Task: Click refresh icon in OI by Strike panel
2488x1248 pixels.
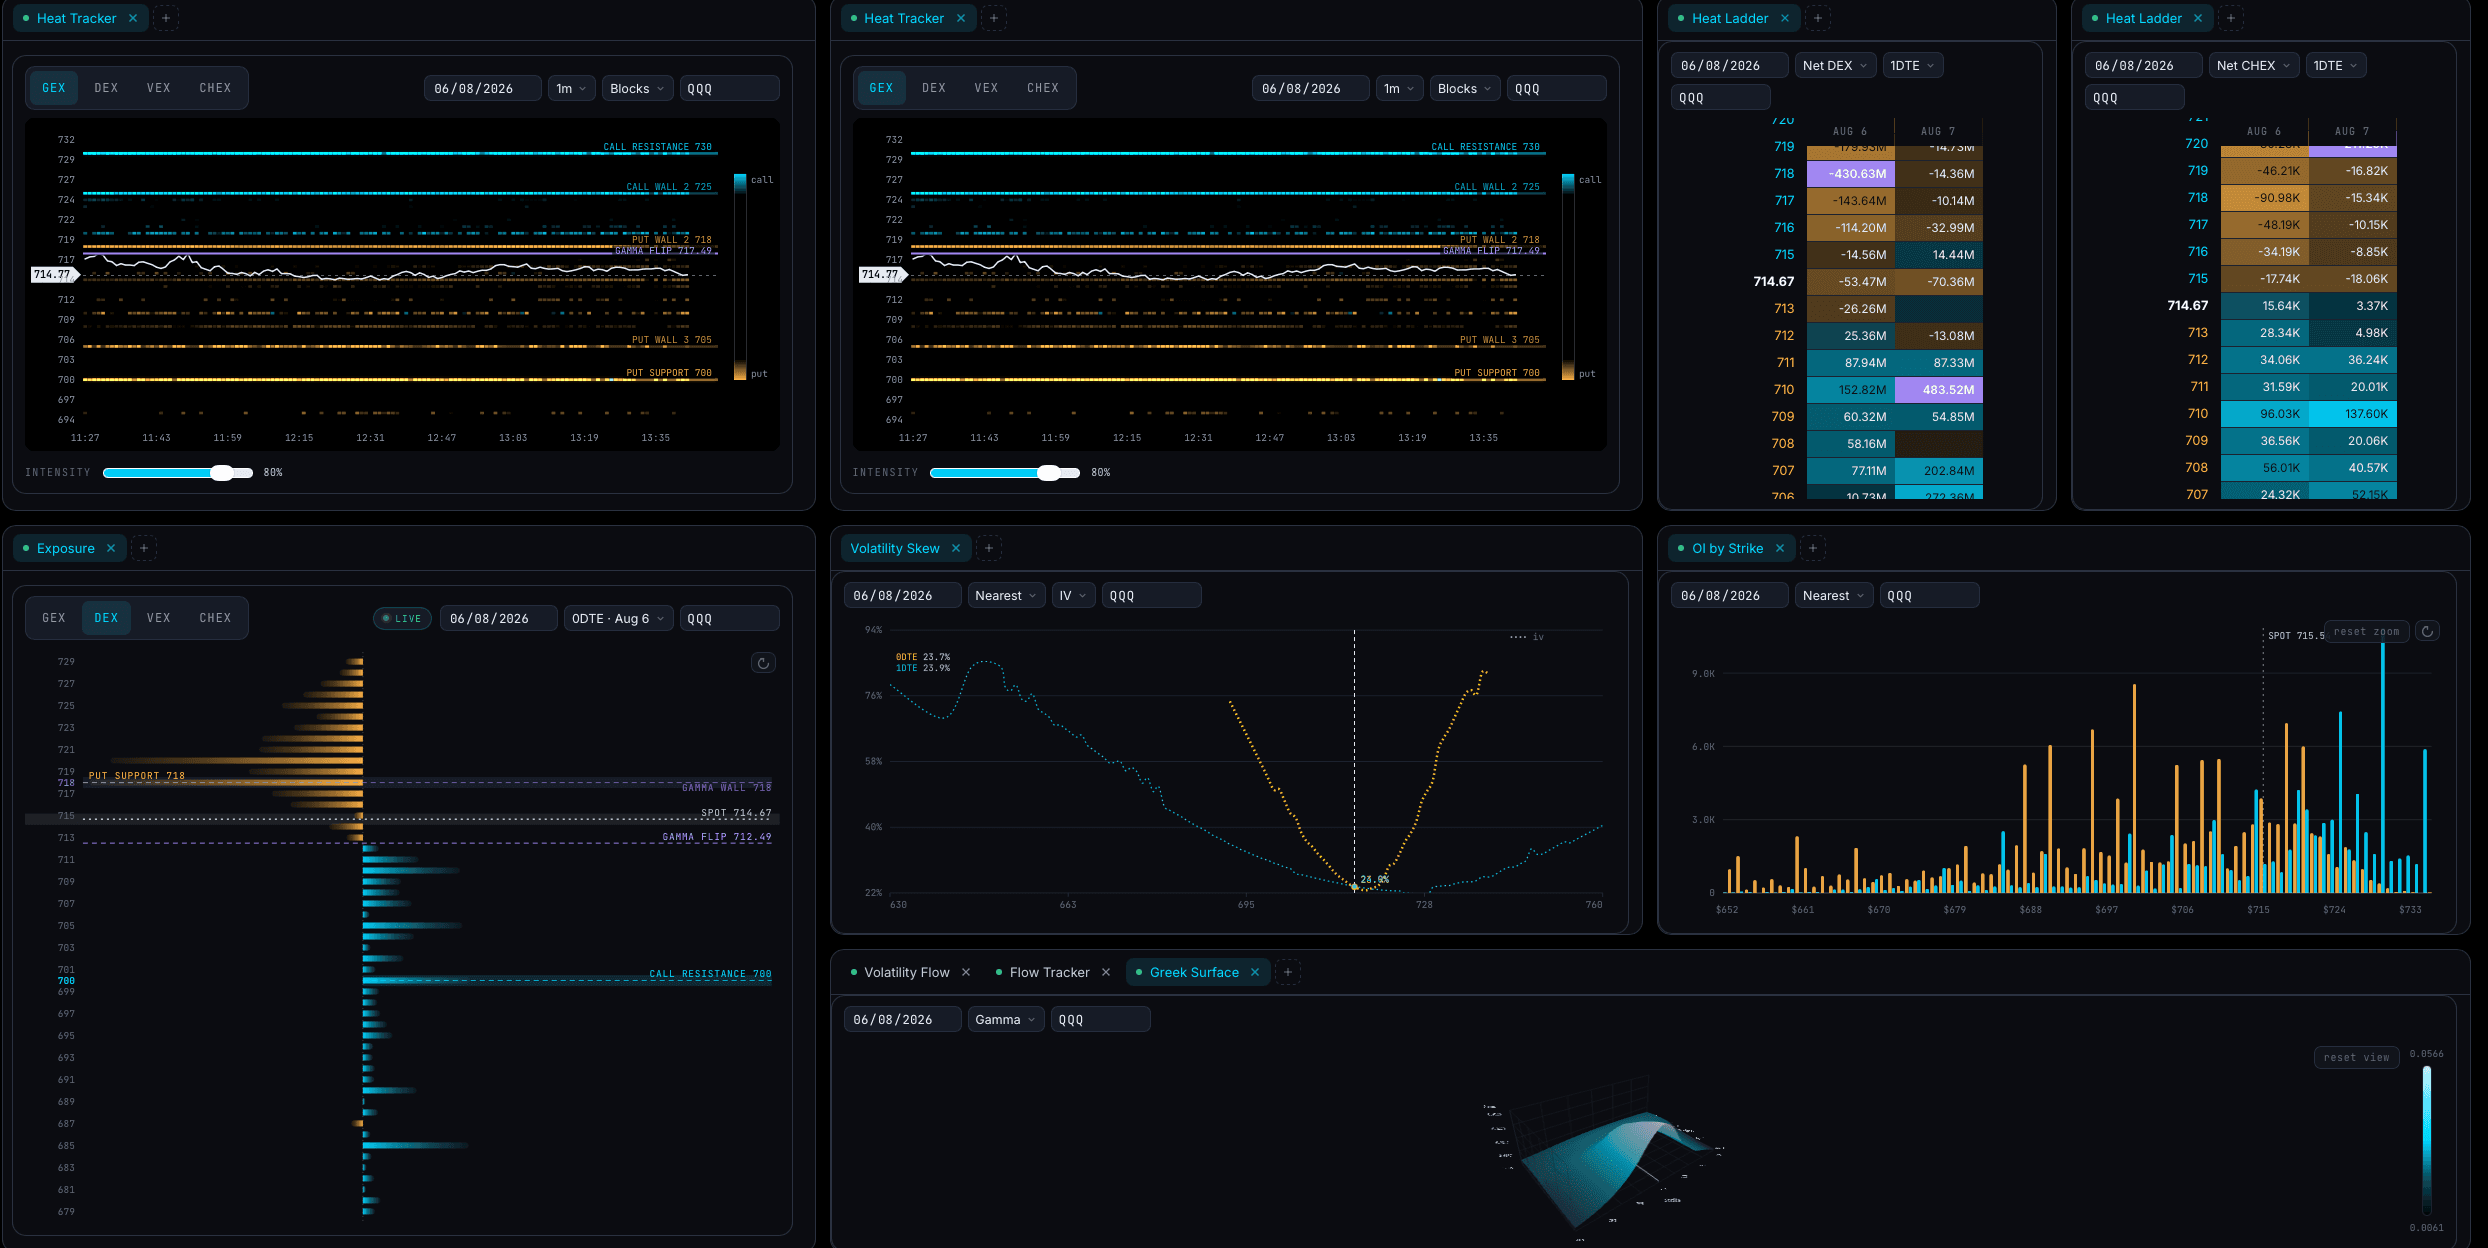Action: click(x=2427, y=631)
